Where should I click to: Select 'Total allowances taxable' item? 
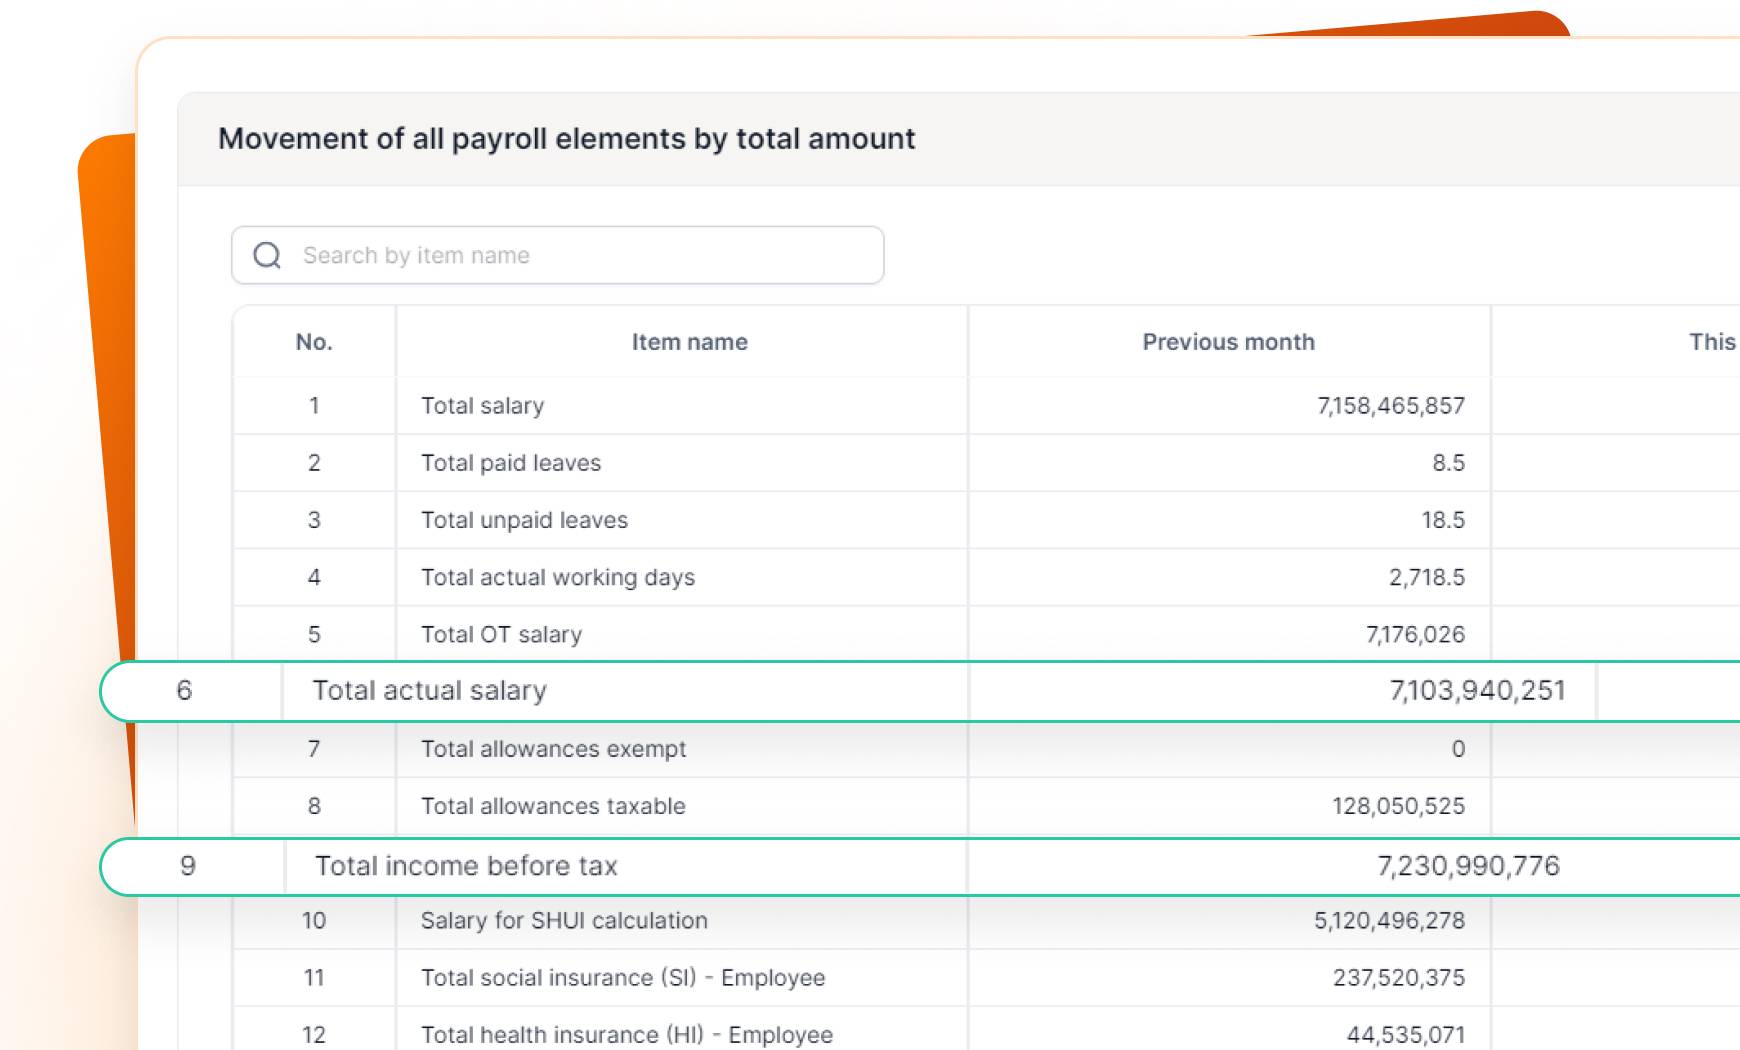pos(553,806)
